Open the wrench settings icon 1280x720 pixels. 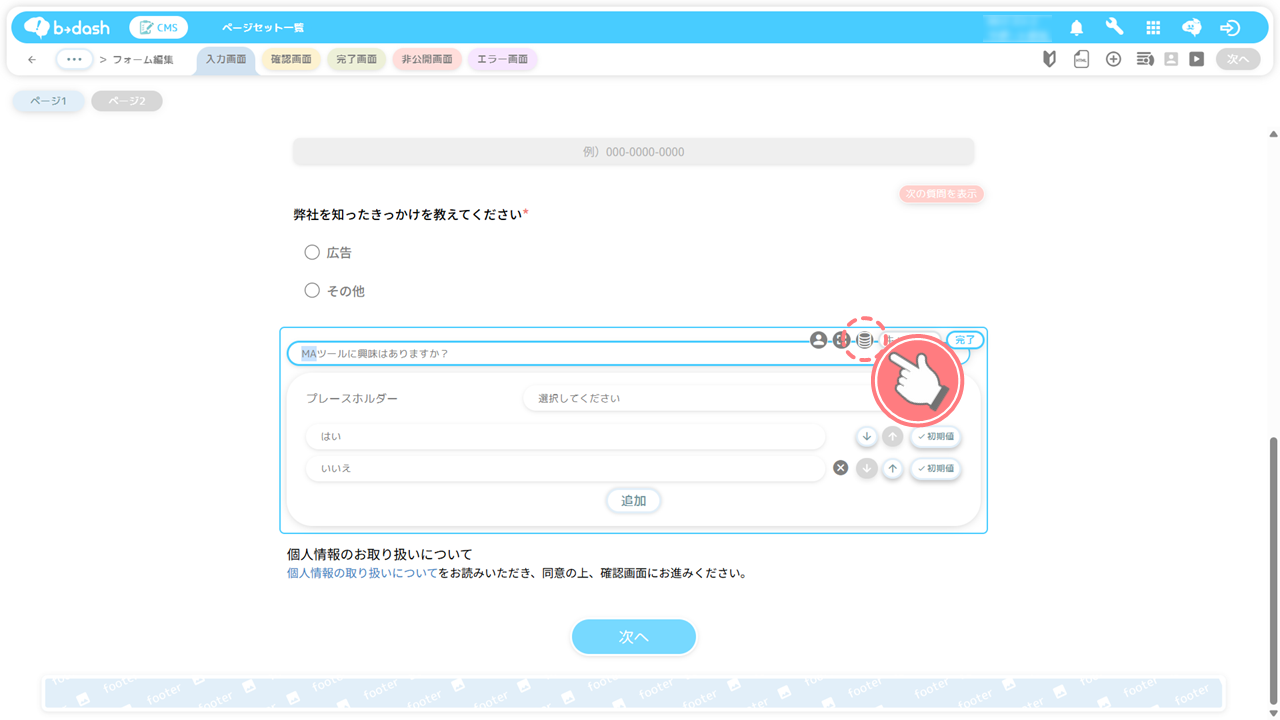click(1114, 28)
